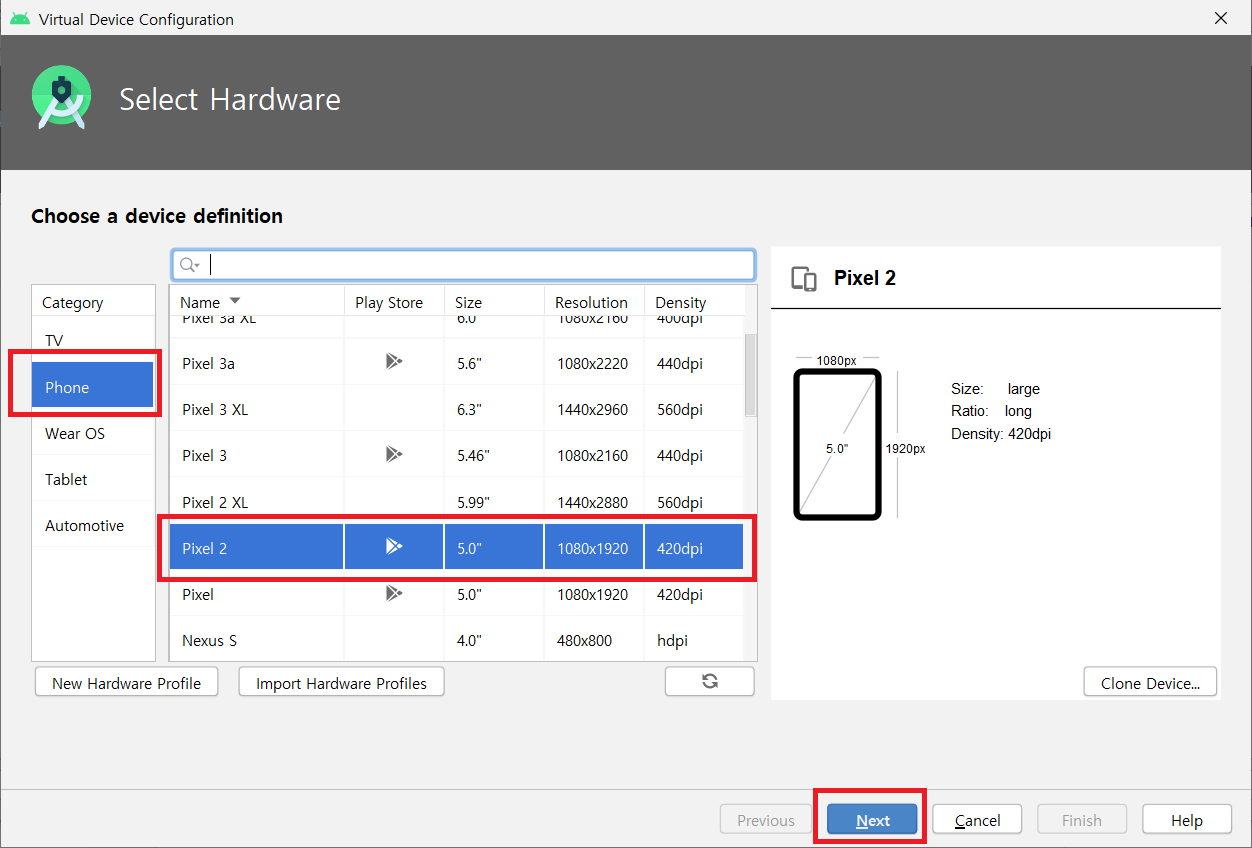Close the Virtual Device Configuration window
This screenshot has height=848, width=1252.
tap(1220, 18)
